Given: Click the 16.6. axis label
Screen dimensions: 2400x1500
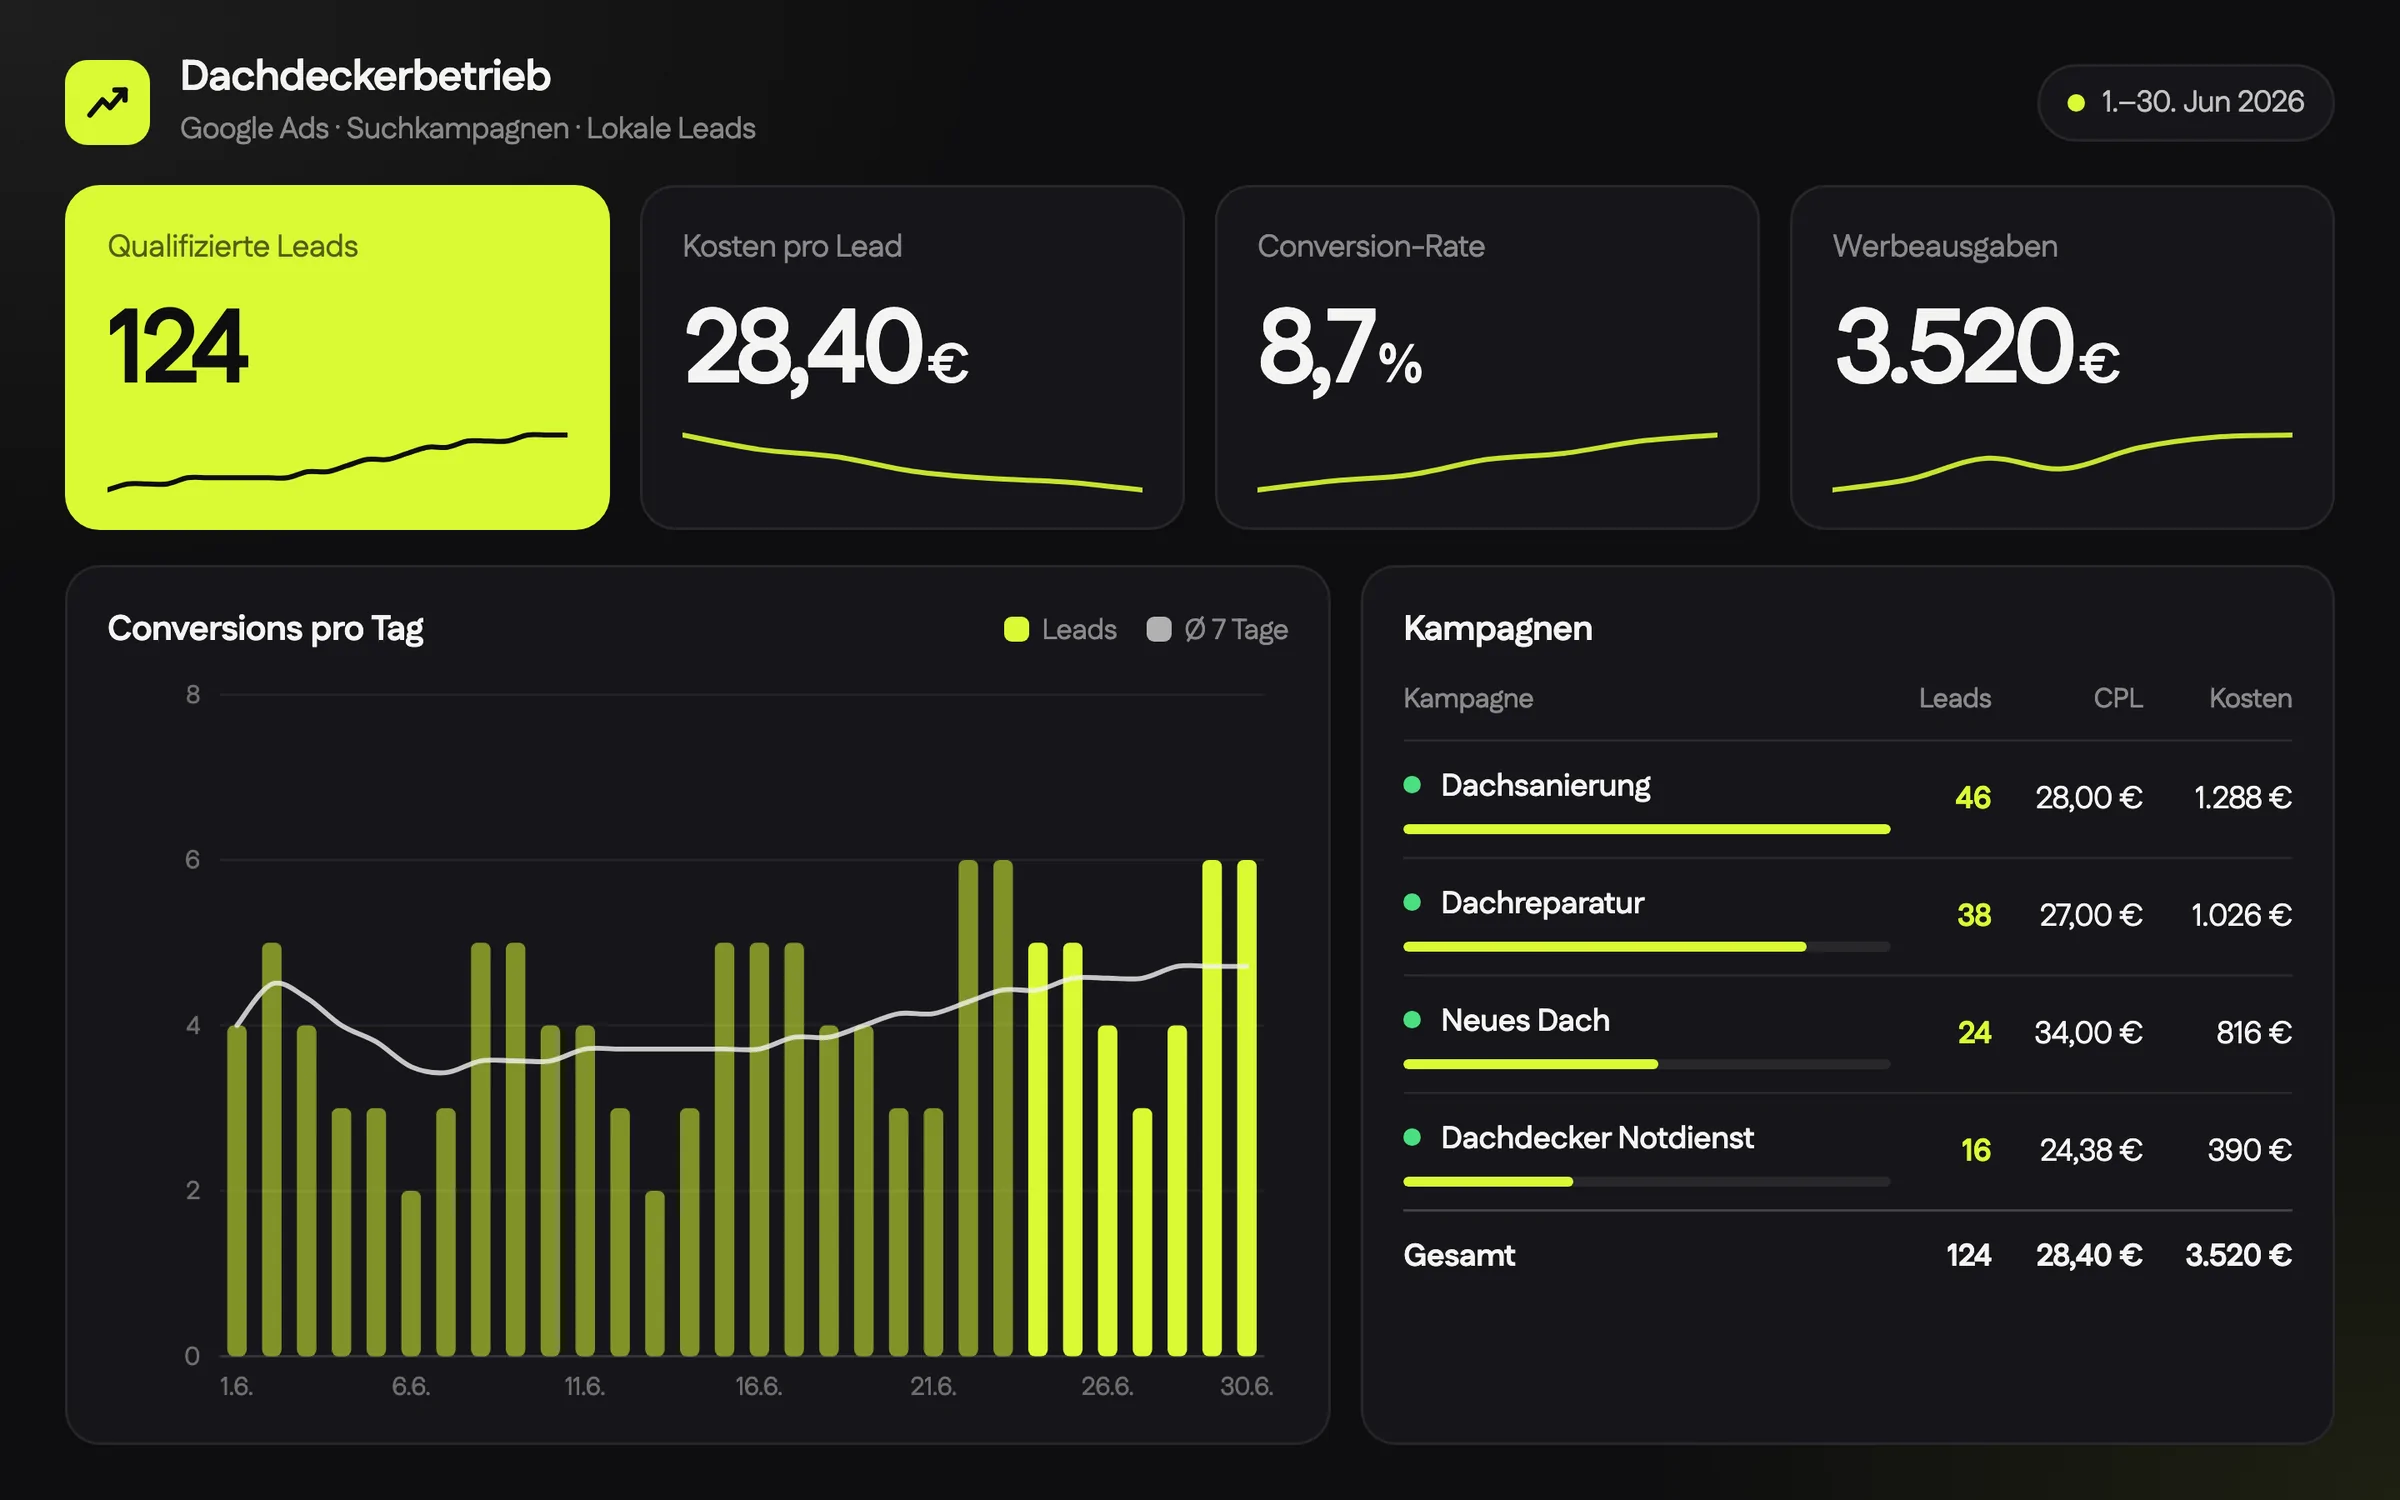Looking at the screenshot, I should click(x=759, y=1387).
